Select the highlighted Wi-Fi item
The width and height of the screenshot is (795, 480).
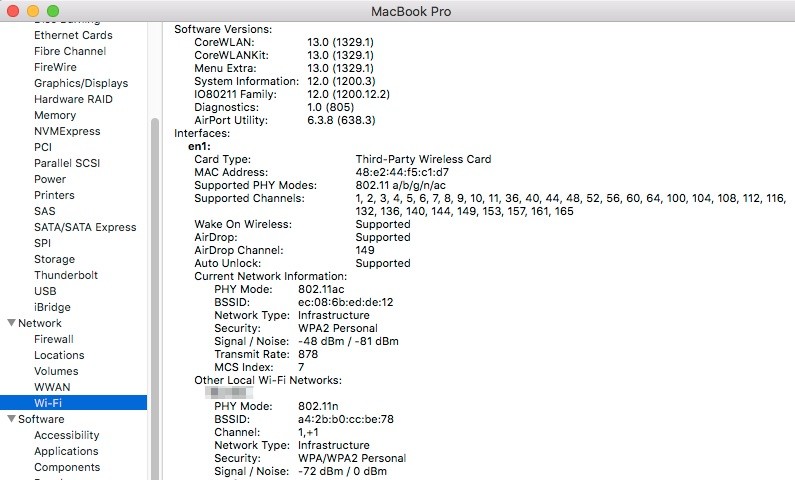tap(74, 403)
